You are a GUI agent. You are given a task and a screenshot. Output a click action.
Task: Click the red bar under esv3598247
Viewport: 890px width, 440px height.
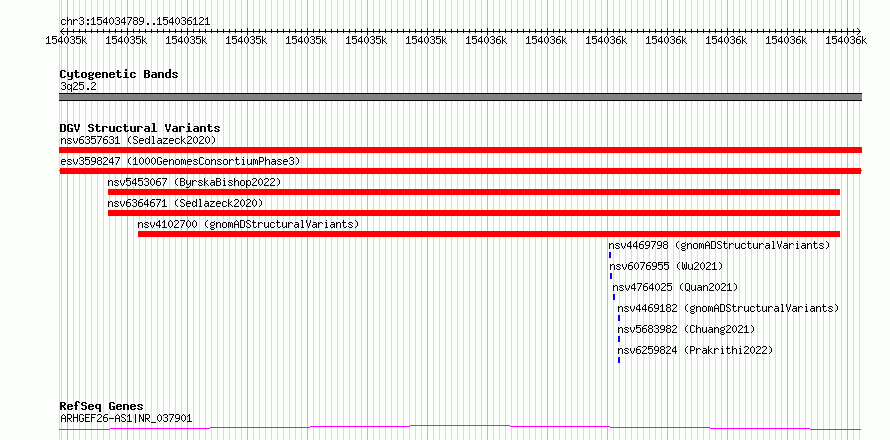(x=460, y=171)
